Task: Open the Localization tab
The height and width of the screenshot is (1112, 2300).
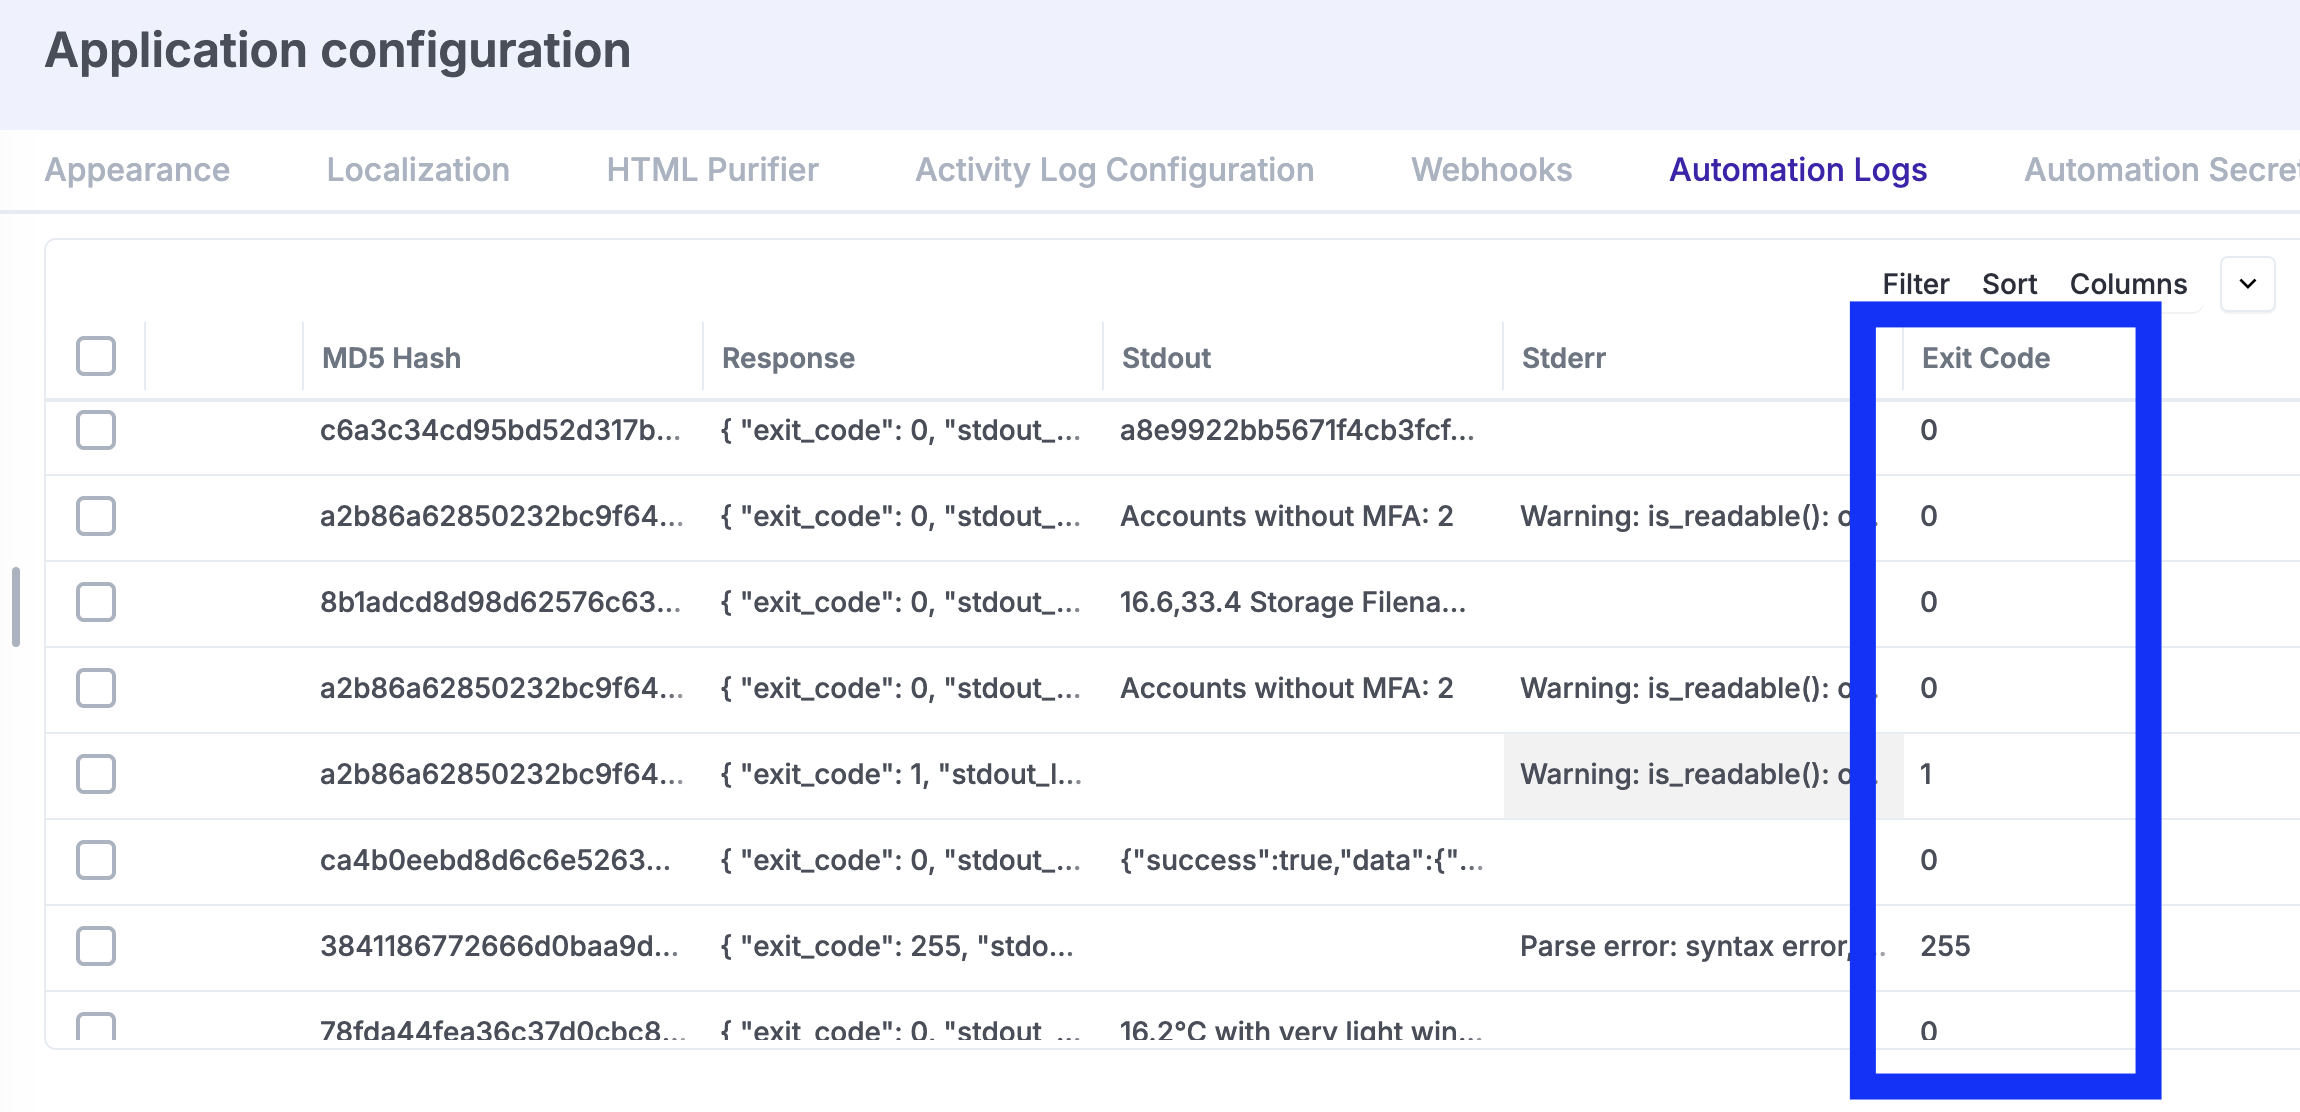Action: tap(418, 170)
